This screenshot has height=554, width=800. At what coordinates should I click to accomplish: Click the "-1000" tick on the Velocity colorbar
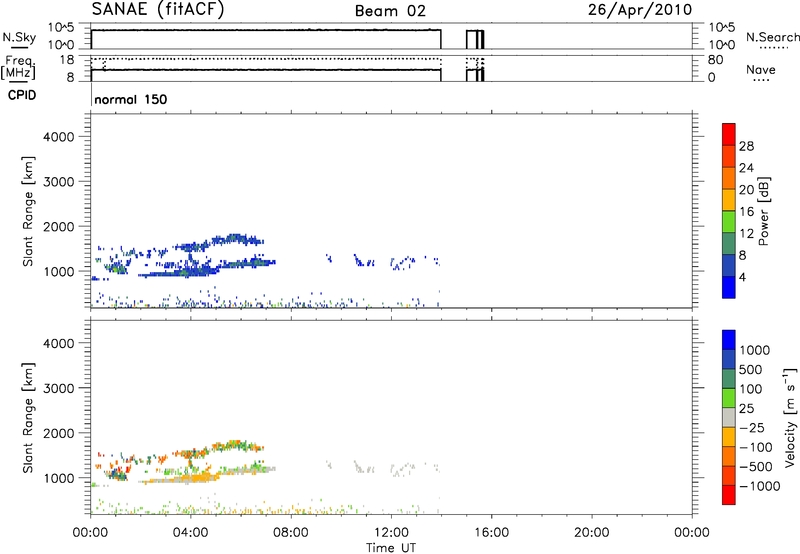click(x=760, y=486)
